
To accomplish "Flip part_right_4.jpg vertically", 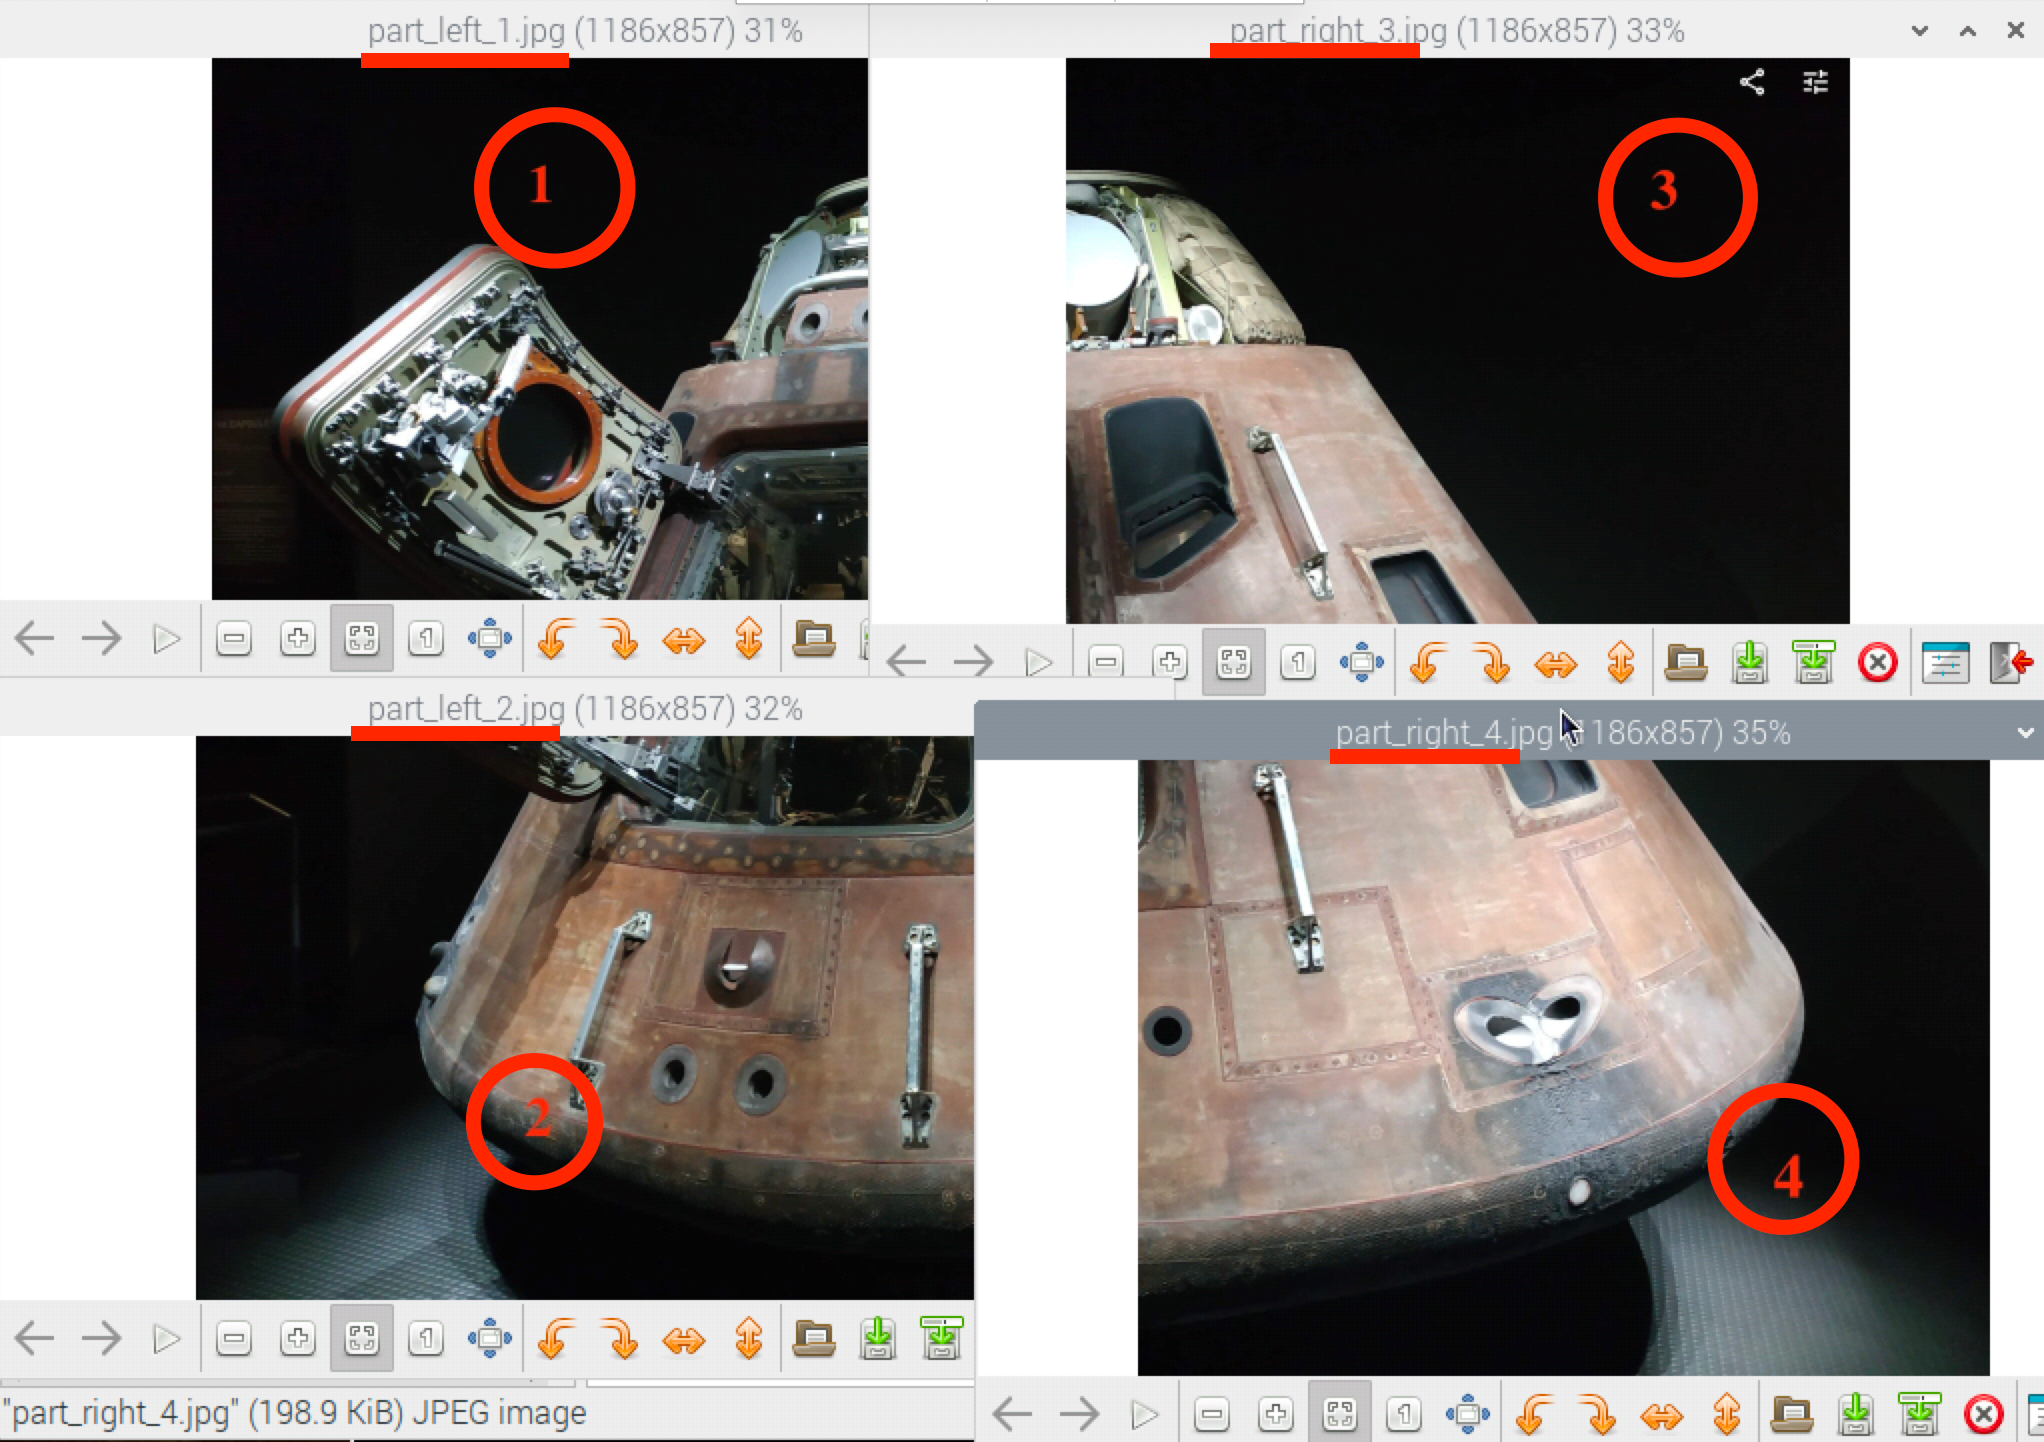I will pos(1727,1414).
